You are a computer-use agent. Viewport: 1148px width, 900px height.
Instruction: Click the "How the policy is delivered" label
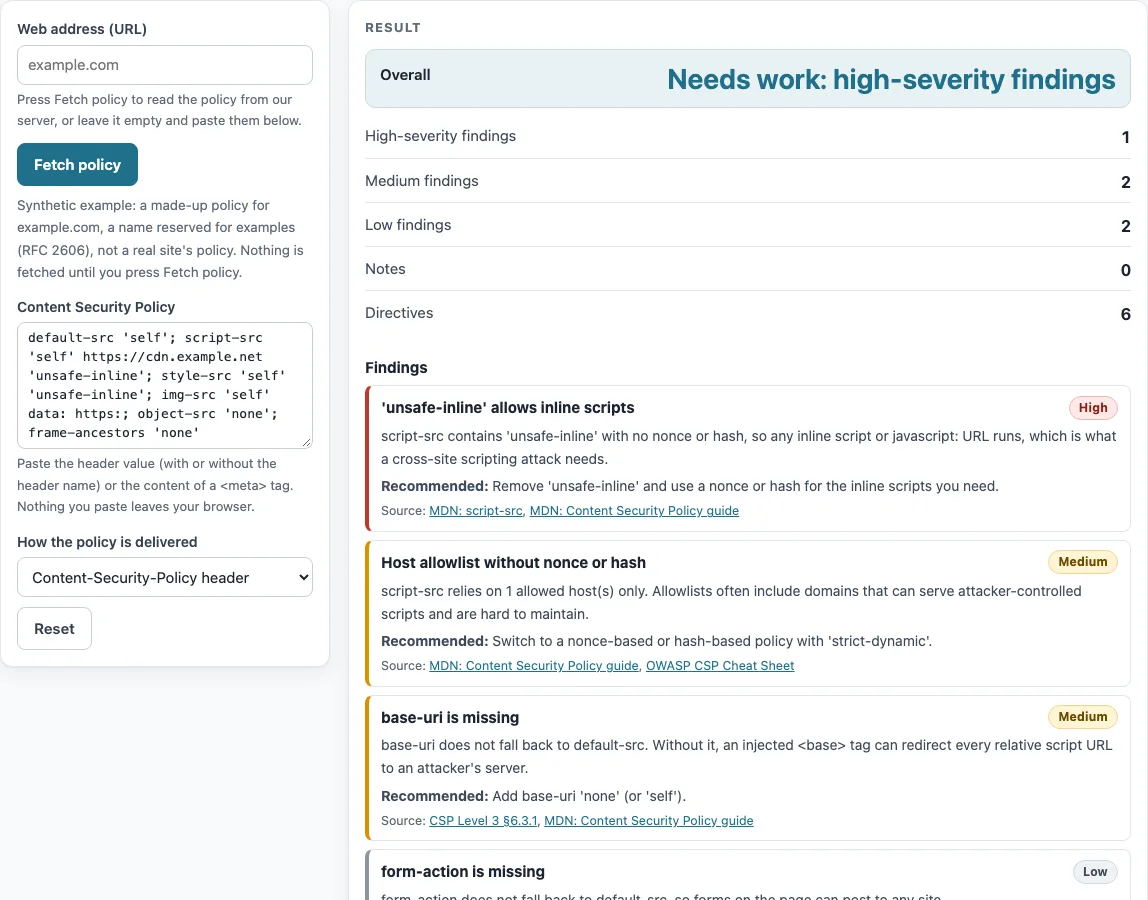click(x=108, y=542)
